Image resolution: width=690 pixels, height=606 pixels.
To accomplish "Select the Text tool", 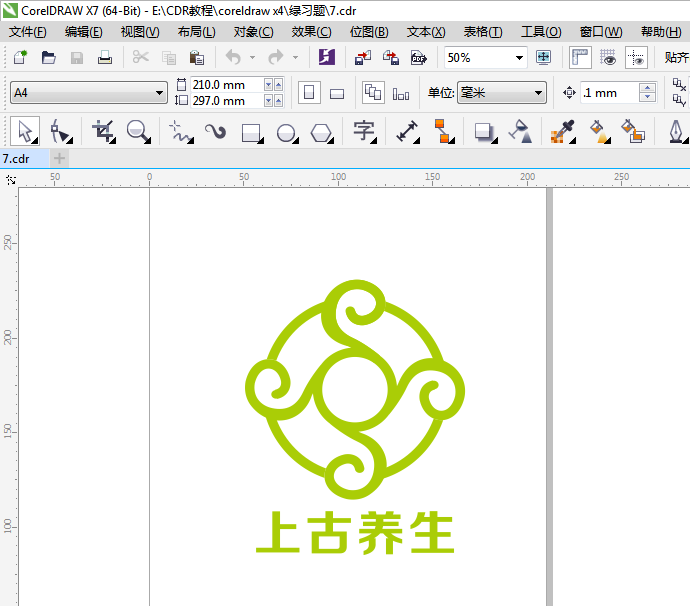I will point(363,131).
